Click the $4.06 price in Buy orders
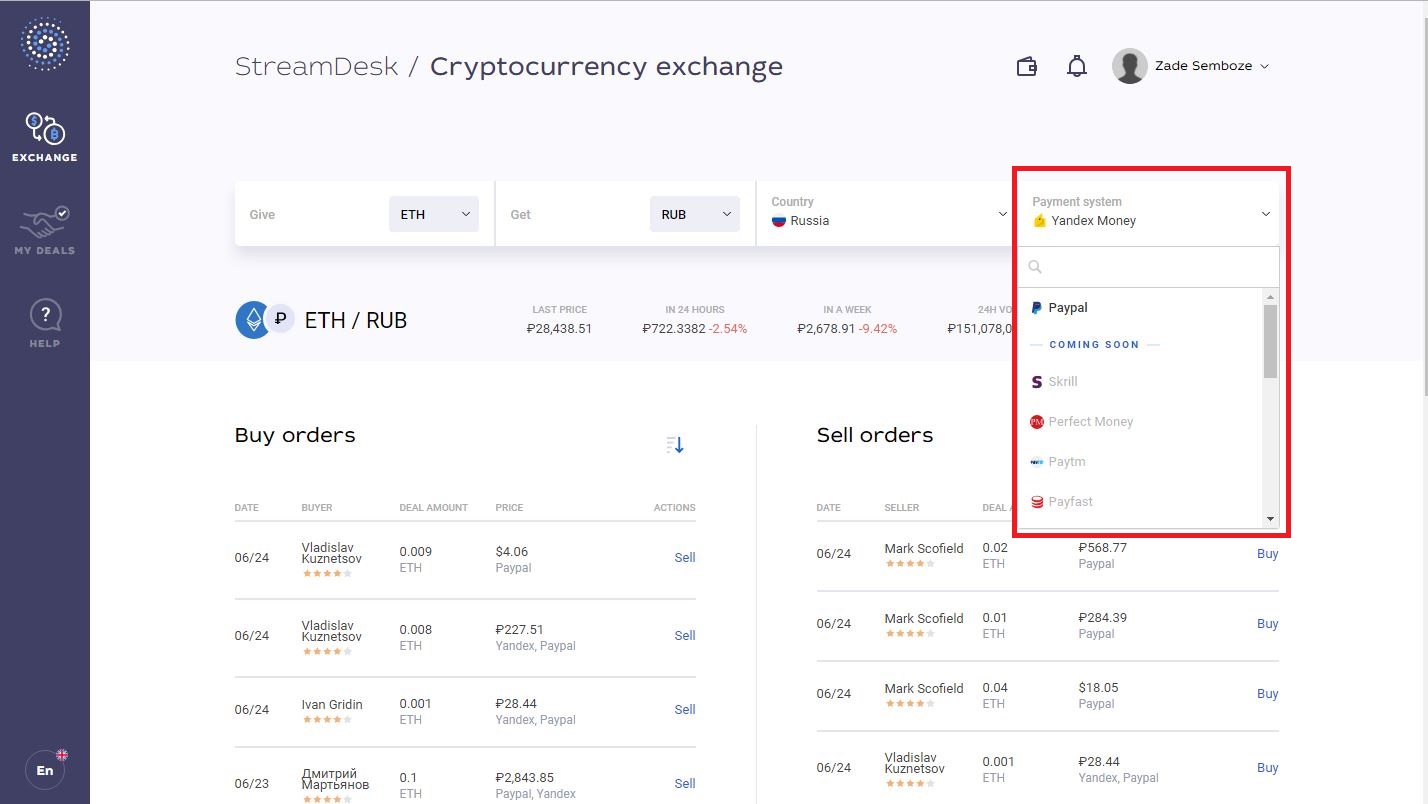 coord(512,552)
